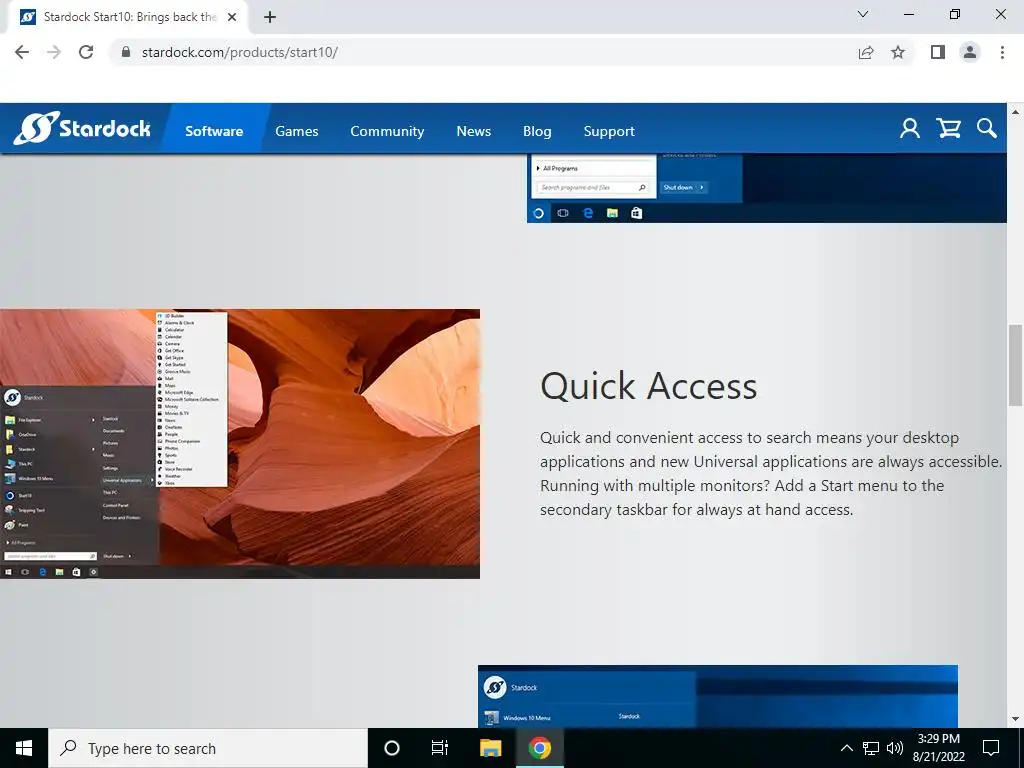Click the scrollbar up arrow

click(1016, 112)
